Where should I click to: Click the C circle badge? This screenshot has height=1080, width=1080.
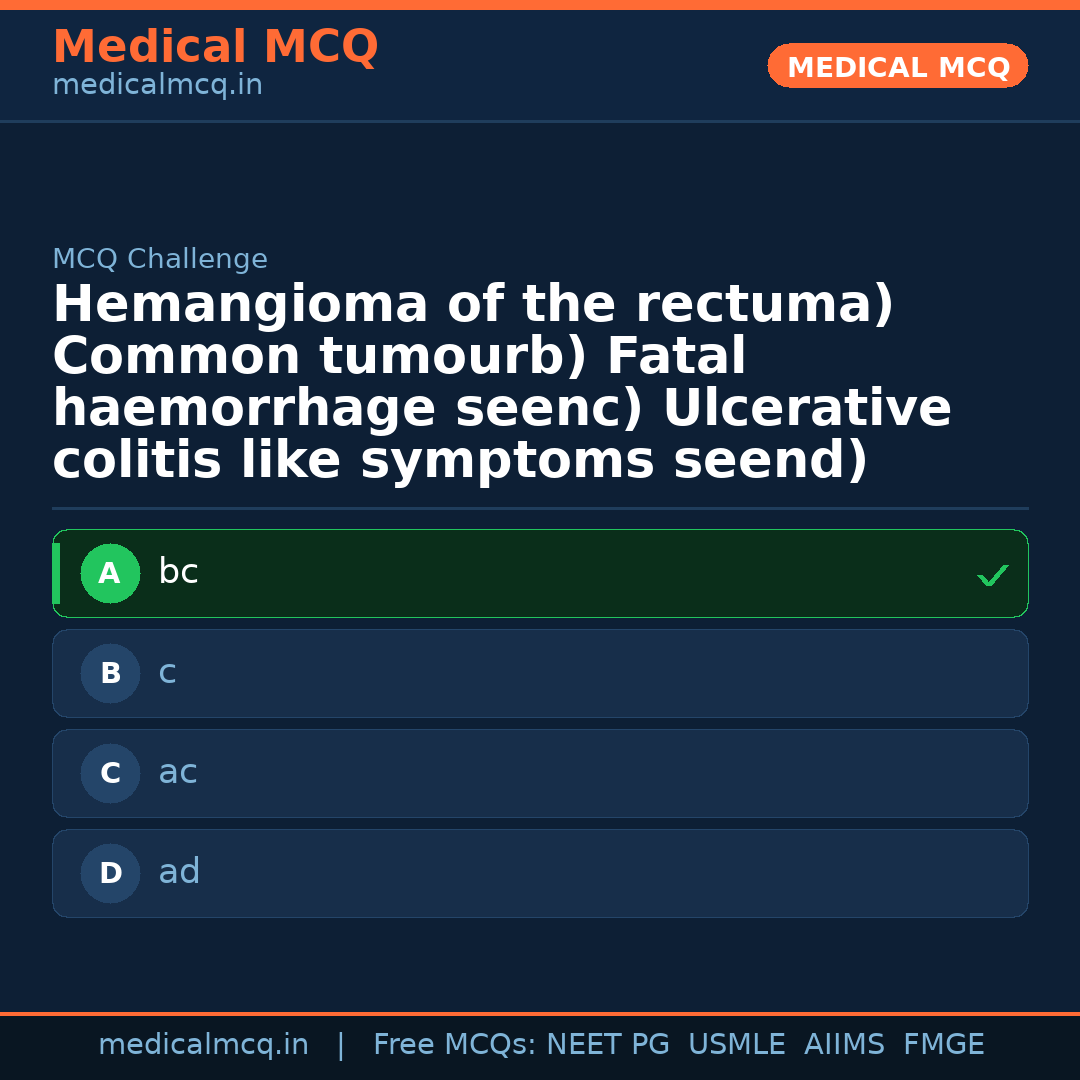coord(110,774)
